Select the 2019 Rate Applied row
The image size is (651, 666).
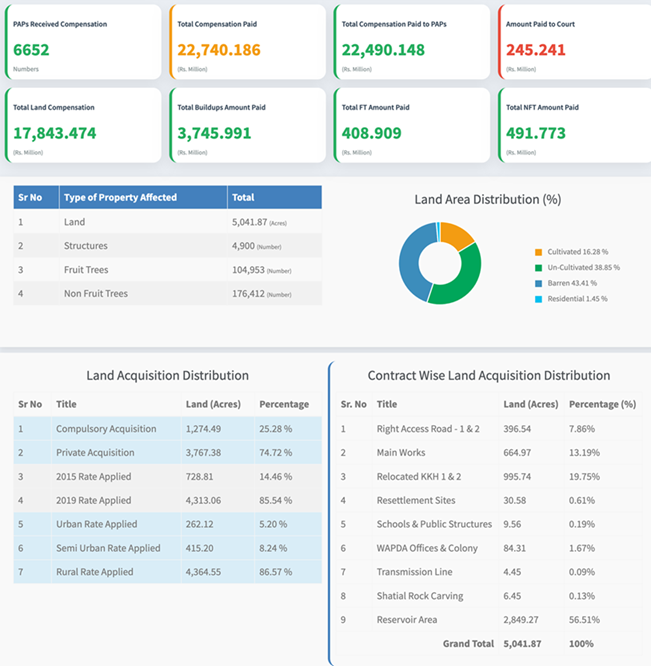(167, 500)
